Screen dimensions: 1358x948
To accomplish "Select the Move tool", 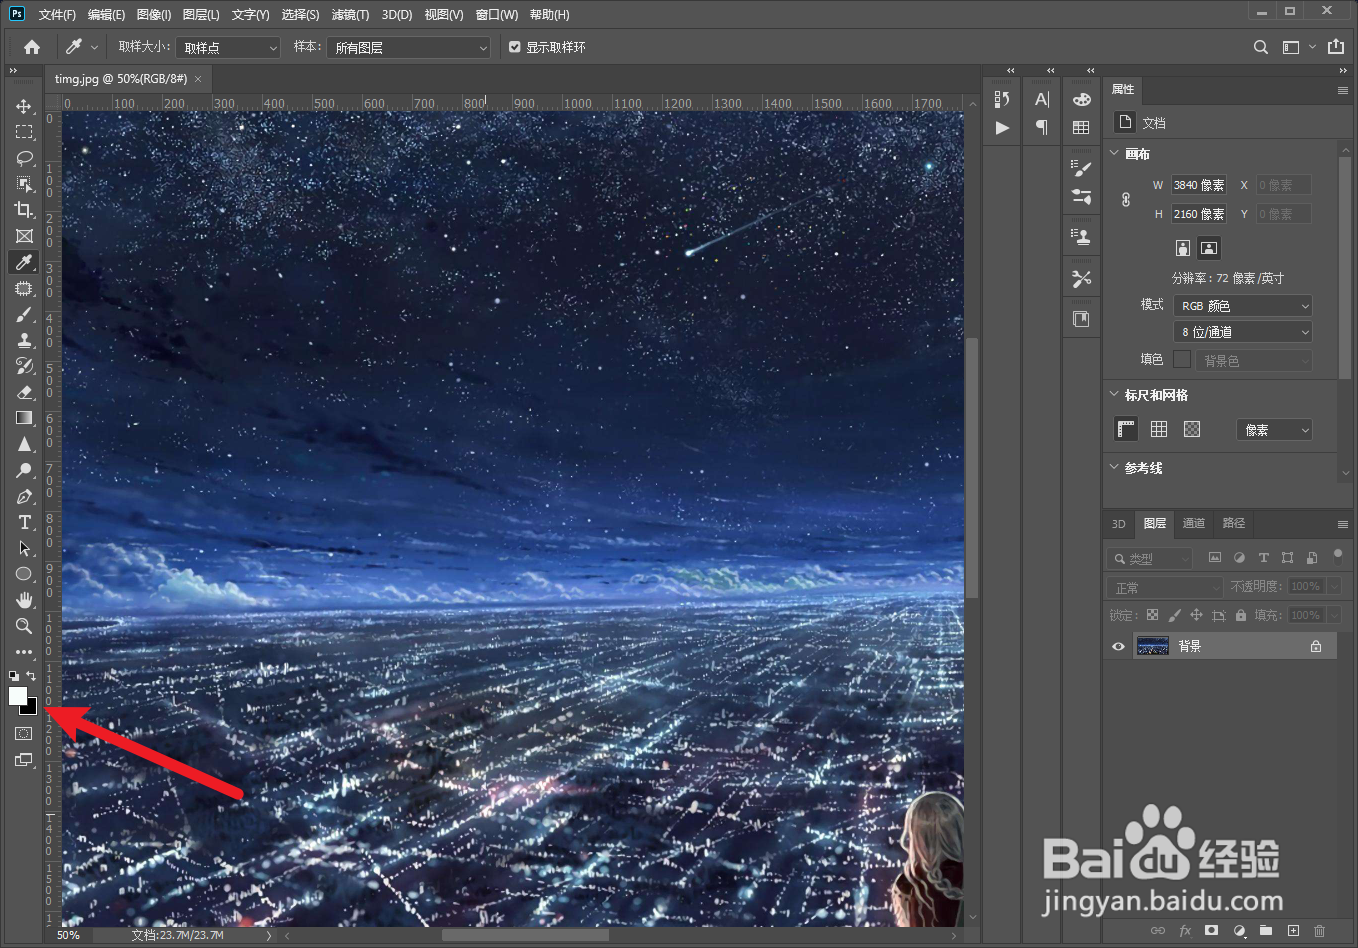I will click(24, 106).
